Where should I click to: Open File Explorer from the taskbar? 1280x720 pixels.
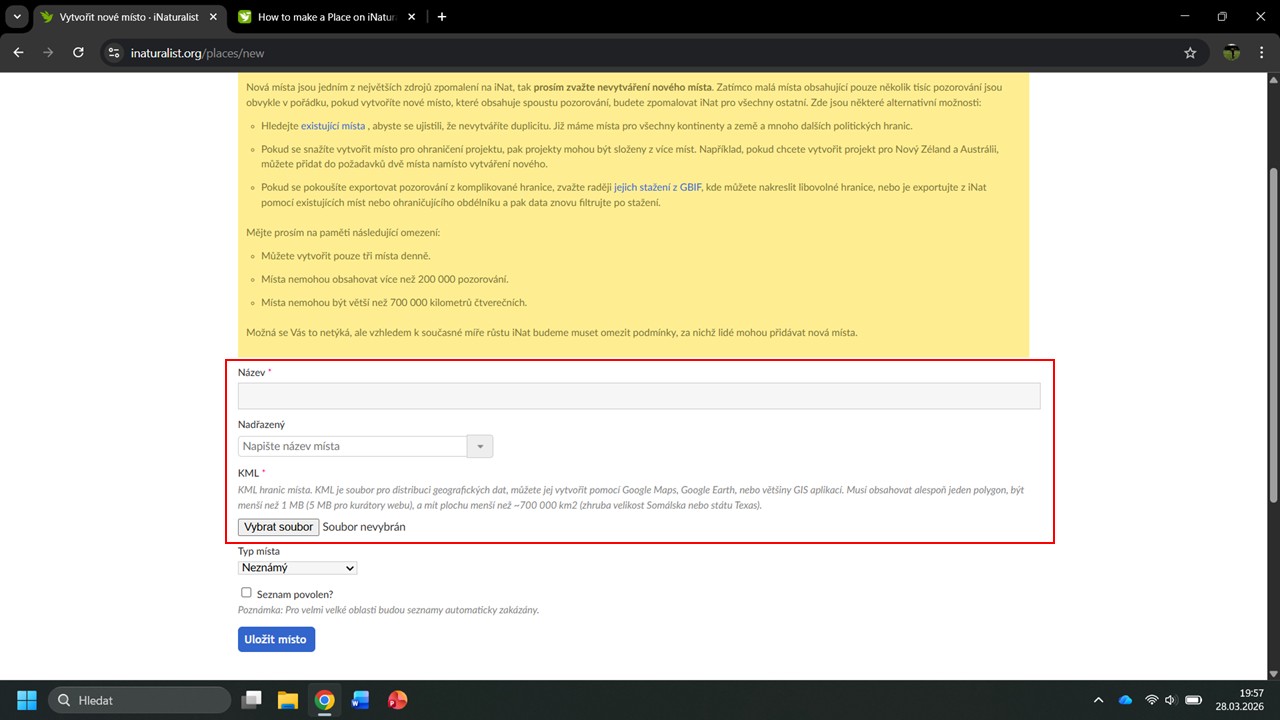288,700
